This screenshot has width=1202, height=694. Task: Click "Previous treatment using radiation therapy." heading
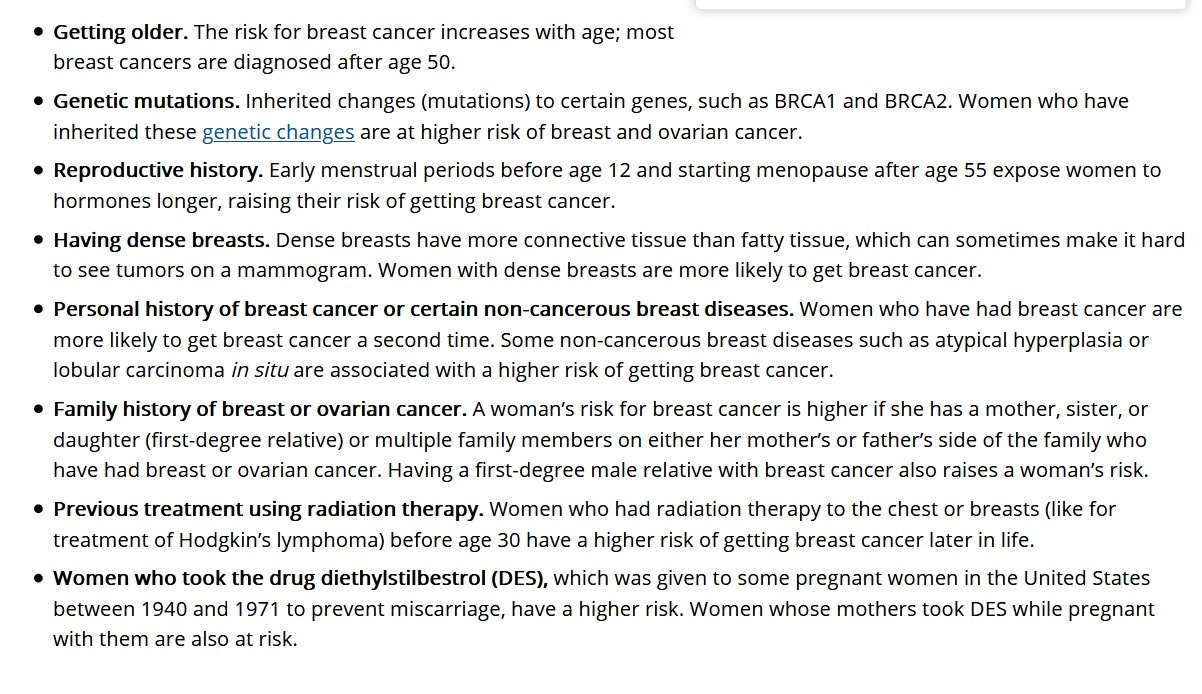point(268,509)
